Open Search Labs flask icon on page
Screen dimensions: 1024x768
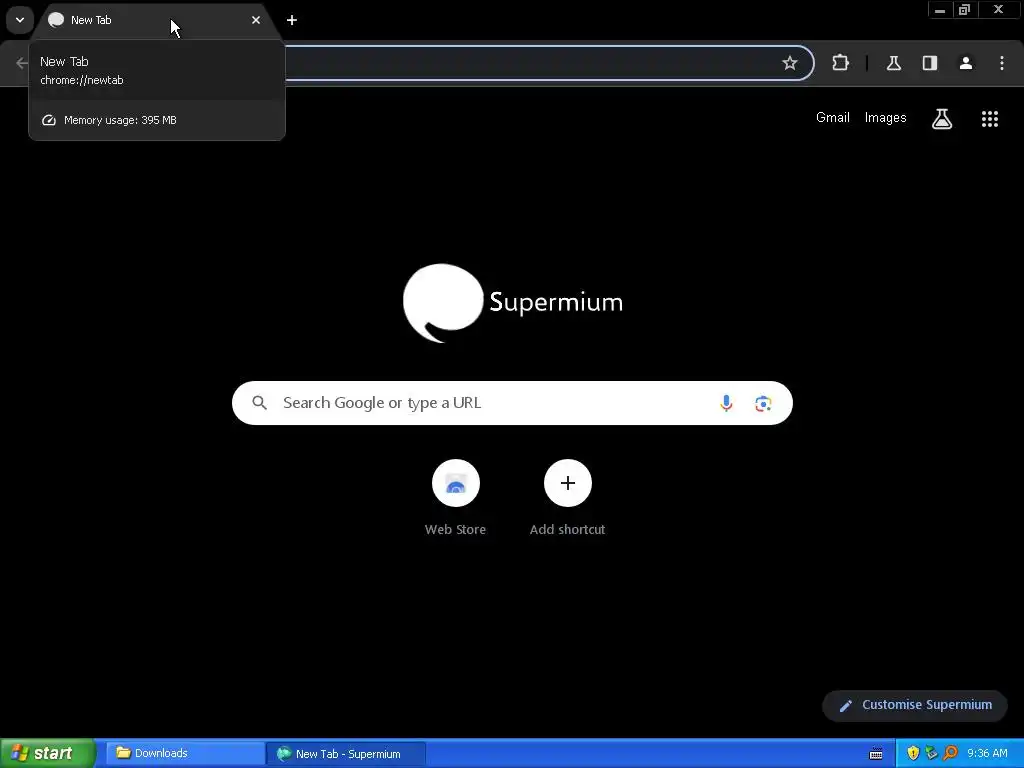point(942,118)
